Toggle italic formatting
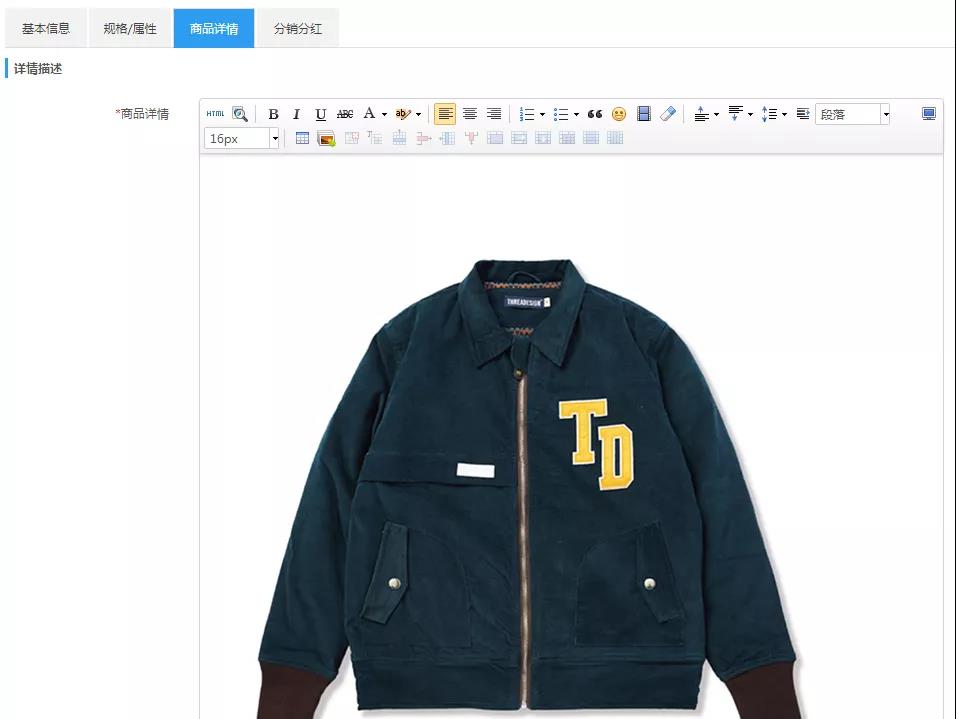 [x=297, y=114]
